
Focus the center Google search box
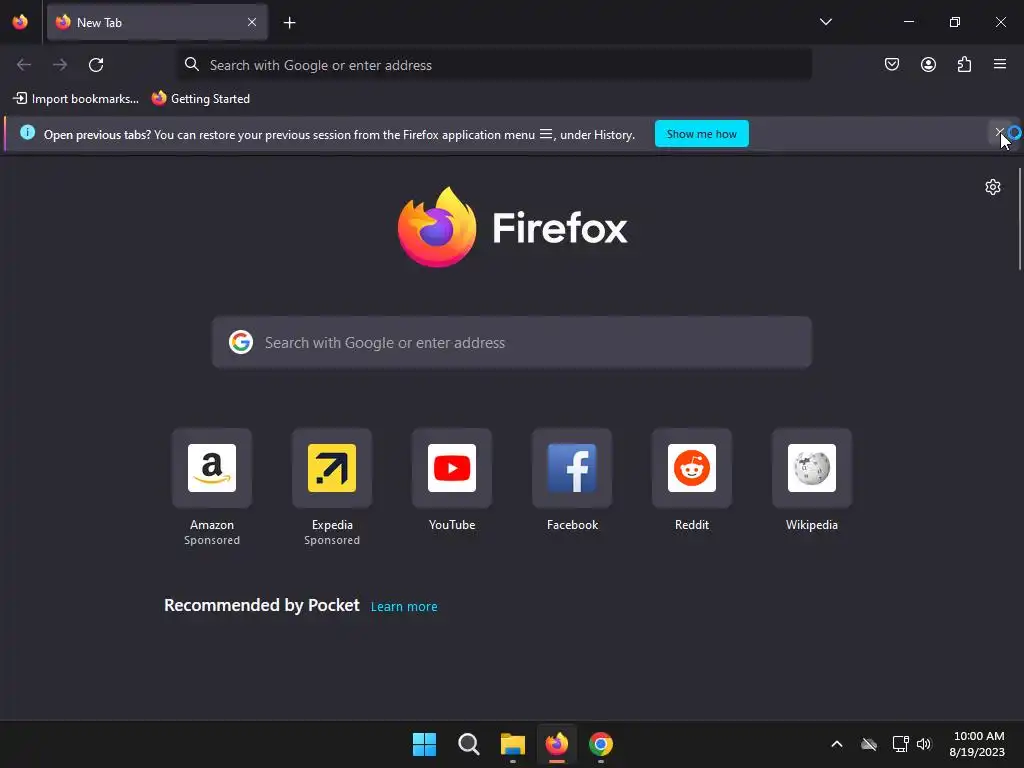(512, 342)
